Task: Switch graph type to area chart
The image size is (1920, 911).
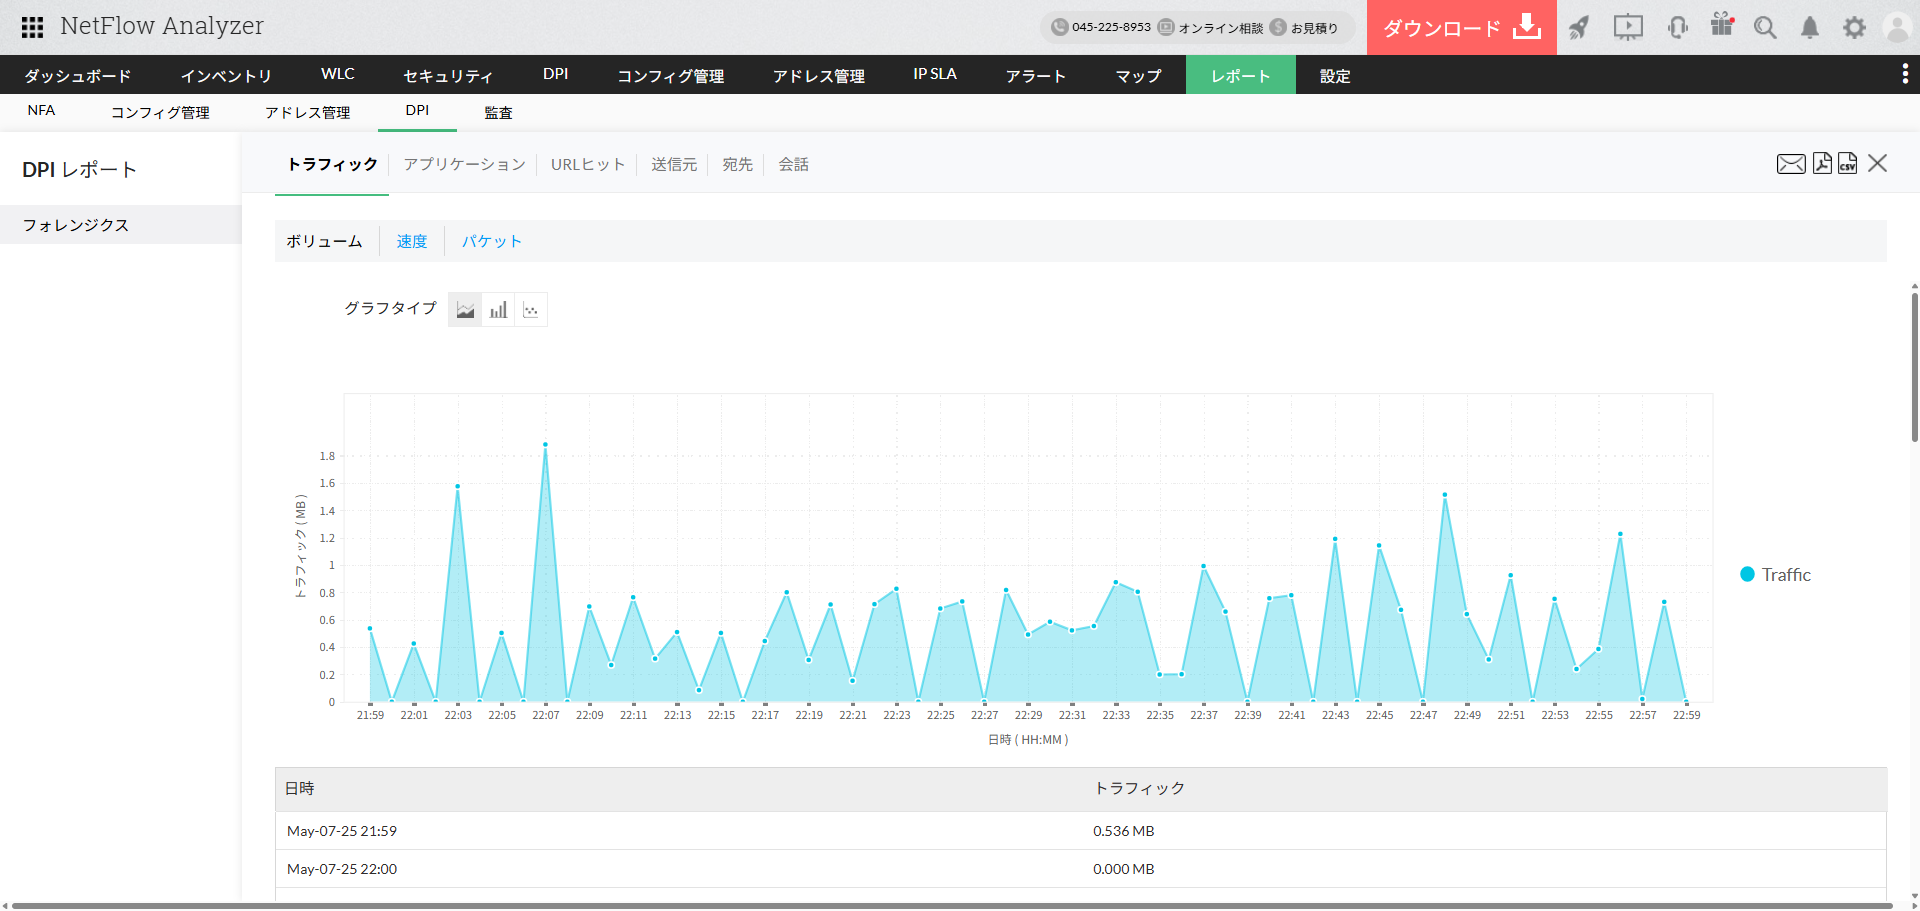Action: click(465, 310)
